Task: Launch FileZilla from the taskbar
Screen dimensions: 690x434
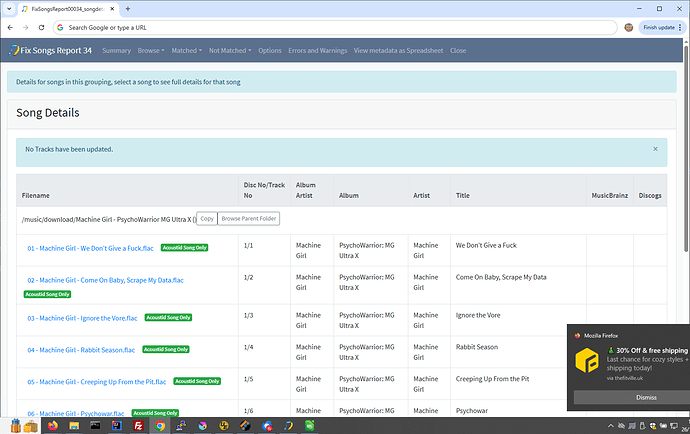Action: click(138, 425)
